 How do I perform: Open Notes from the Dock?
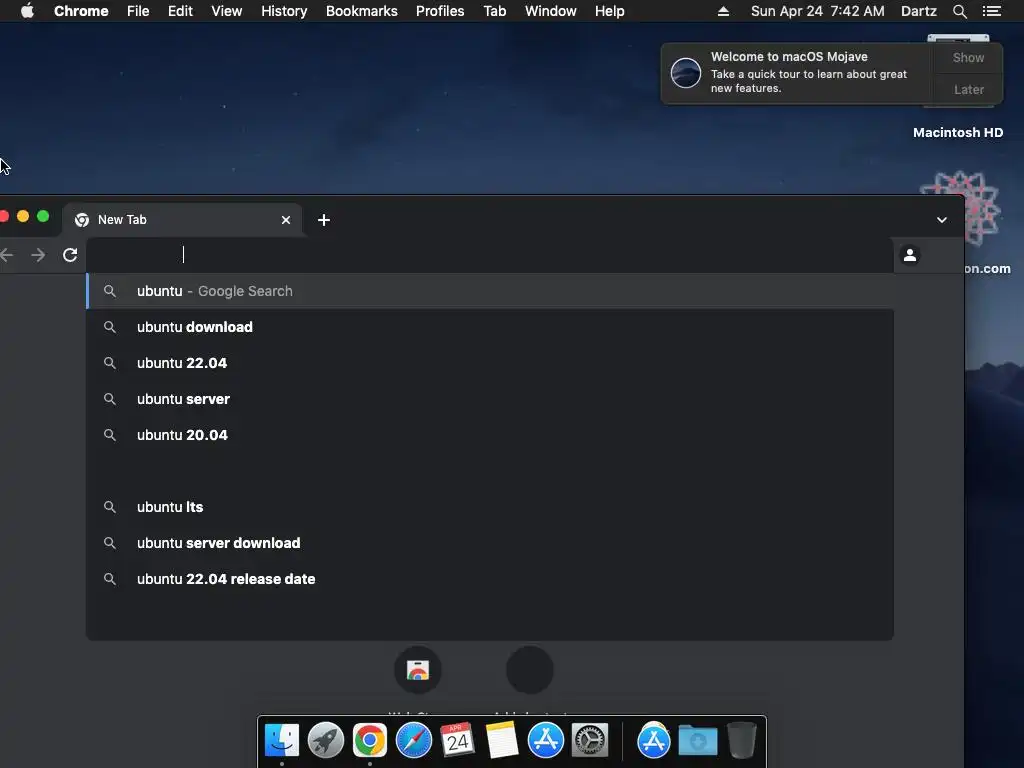point(502,741)
